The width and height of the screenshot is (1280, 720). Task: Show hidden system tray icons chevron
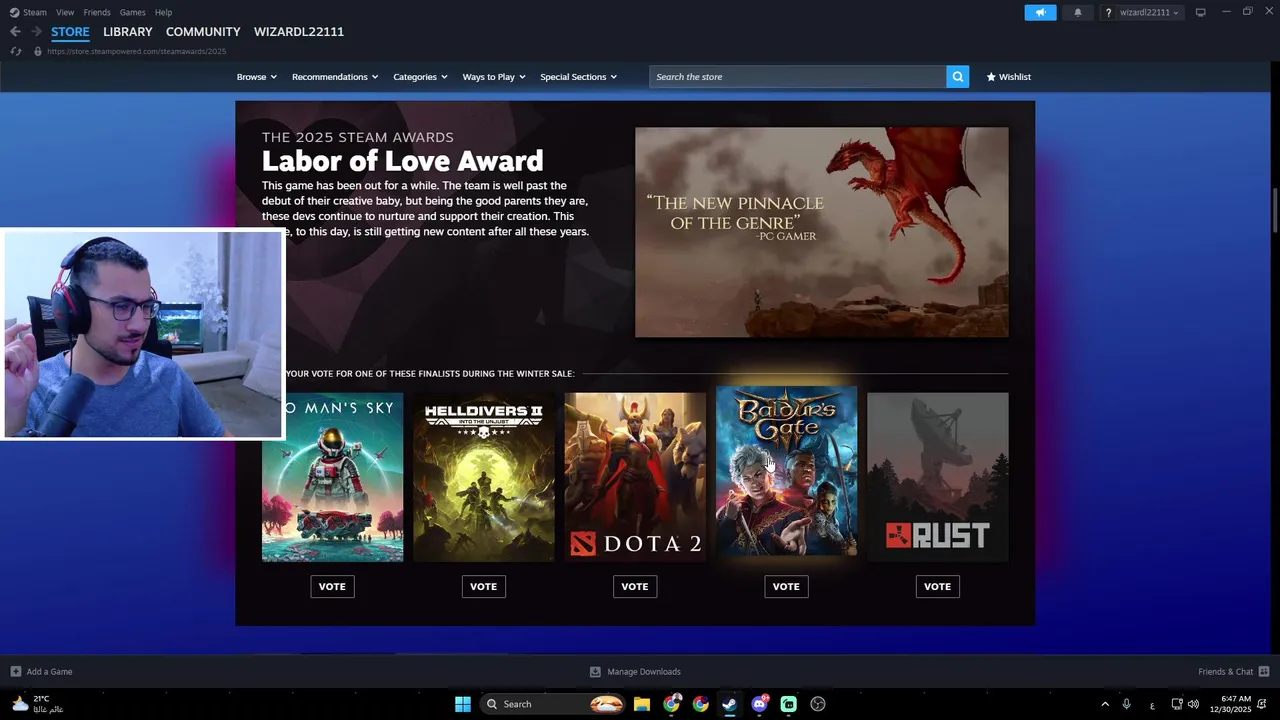click(1105, 704)
